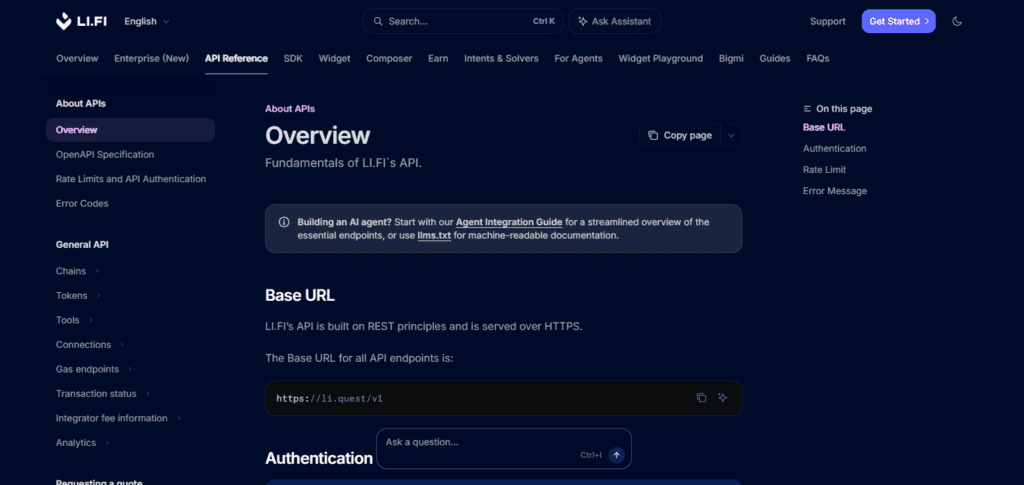Screen dimensions: 1024x485
Task: Click the Support link
Action: click(828, 21)
